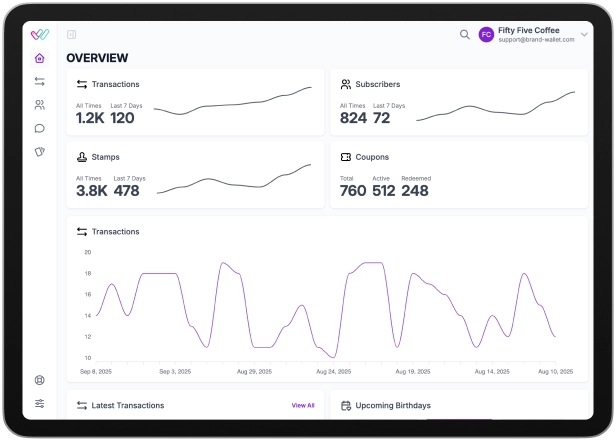The height and width of the screenshot is (441, 616).
Task: Click the search magnifier icon
Action: click(464, 34)
